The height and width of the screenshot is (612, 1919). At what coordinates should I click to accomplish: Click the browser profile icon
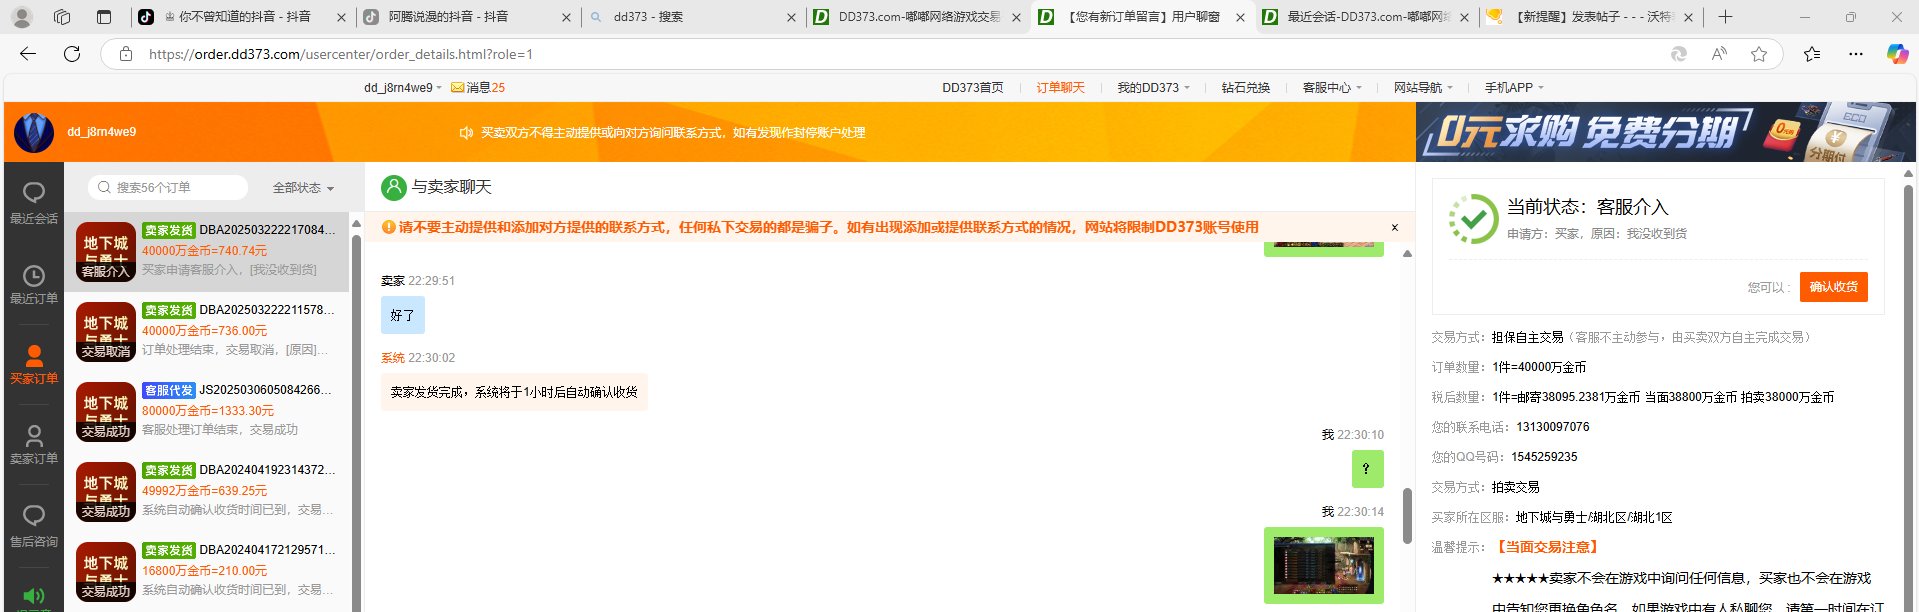click(x=21, y=17)
